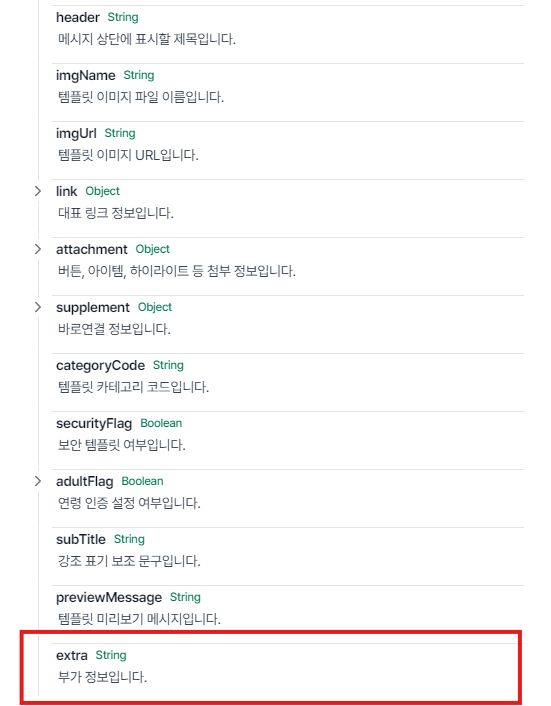This screenshot has width=551, height=706.
Task: Select the subTitle field name
Action: (x=81, y=539)
